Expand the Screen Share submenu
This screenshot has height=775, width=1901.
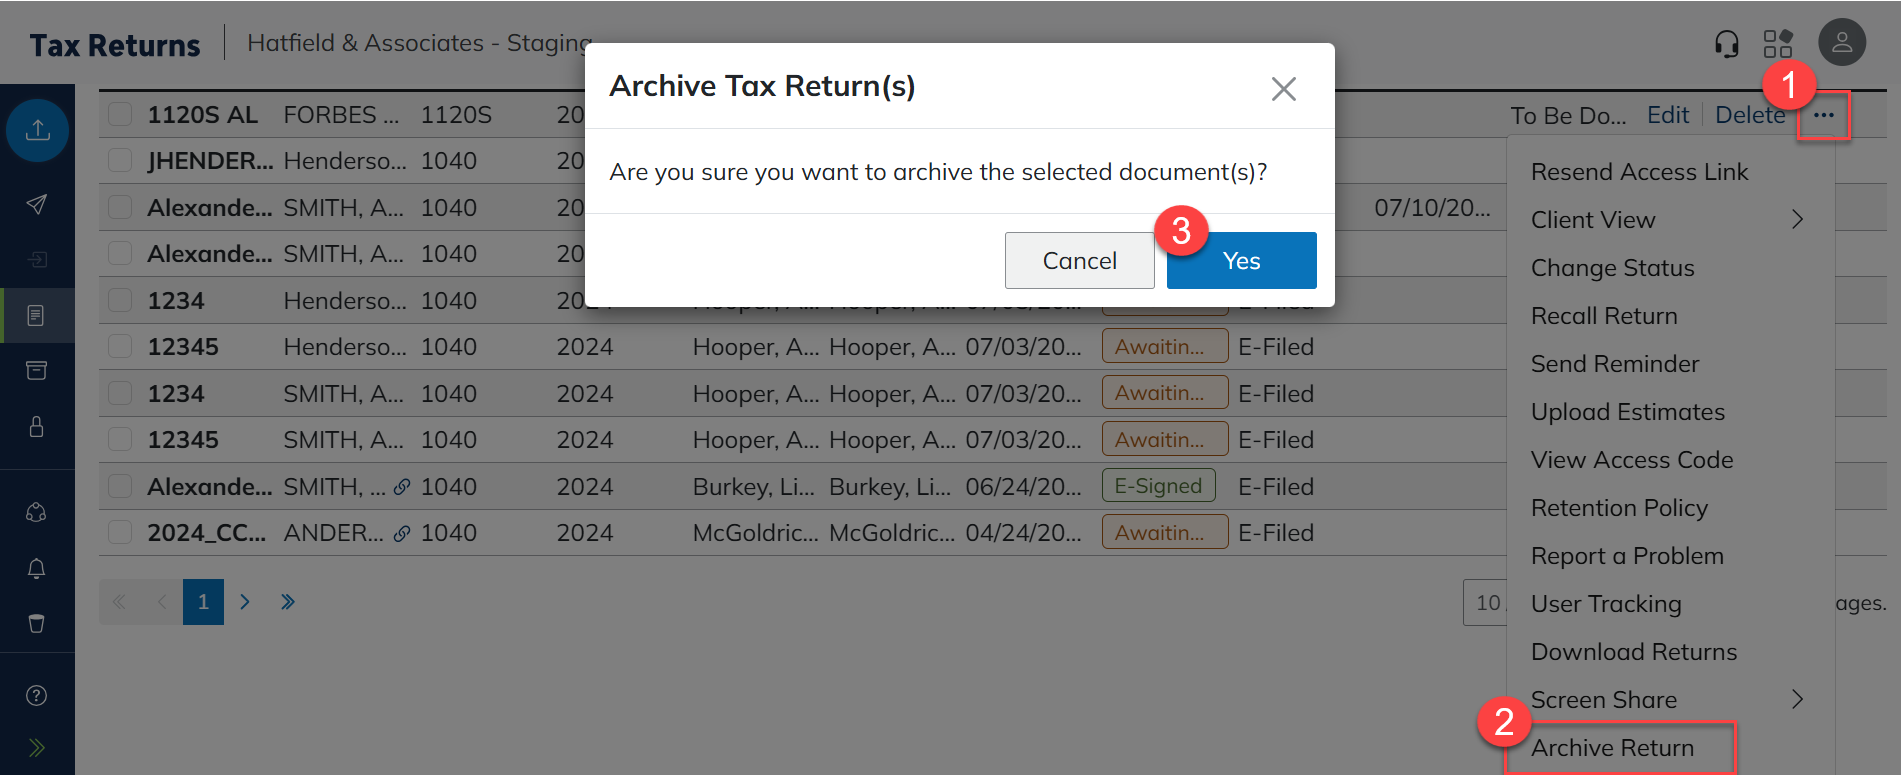pos(1796,700)
